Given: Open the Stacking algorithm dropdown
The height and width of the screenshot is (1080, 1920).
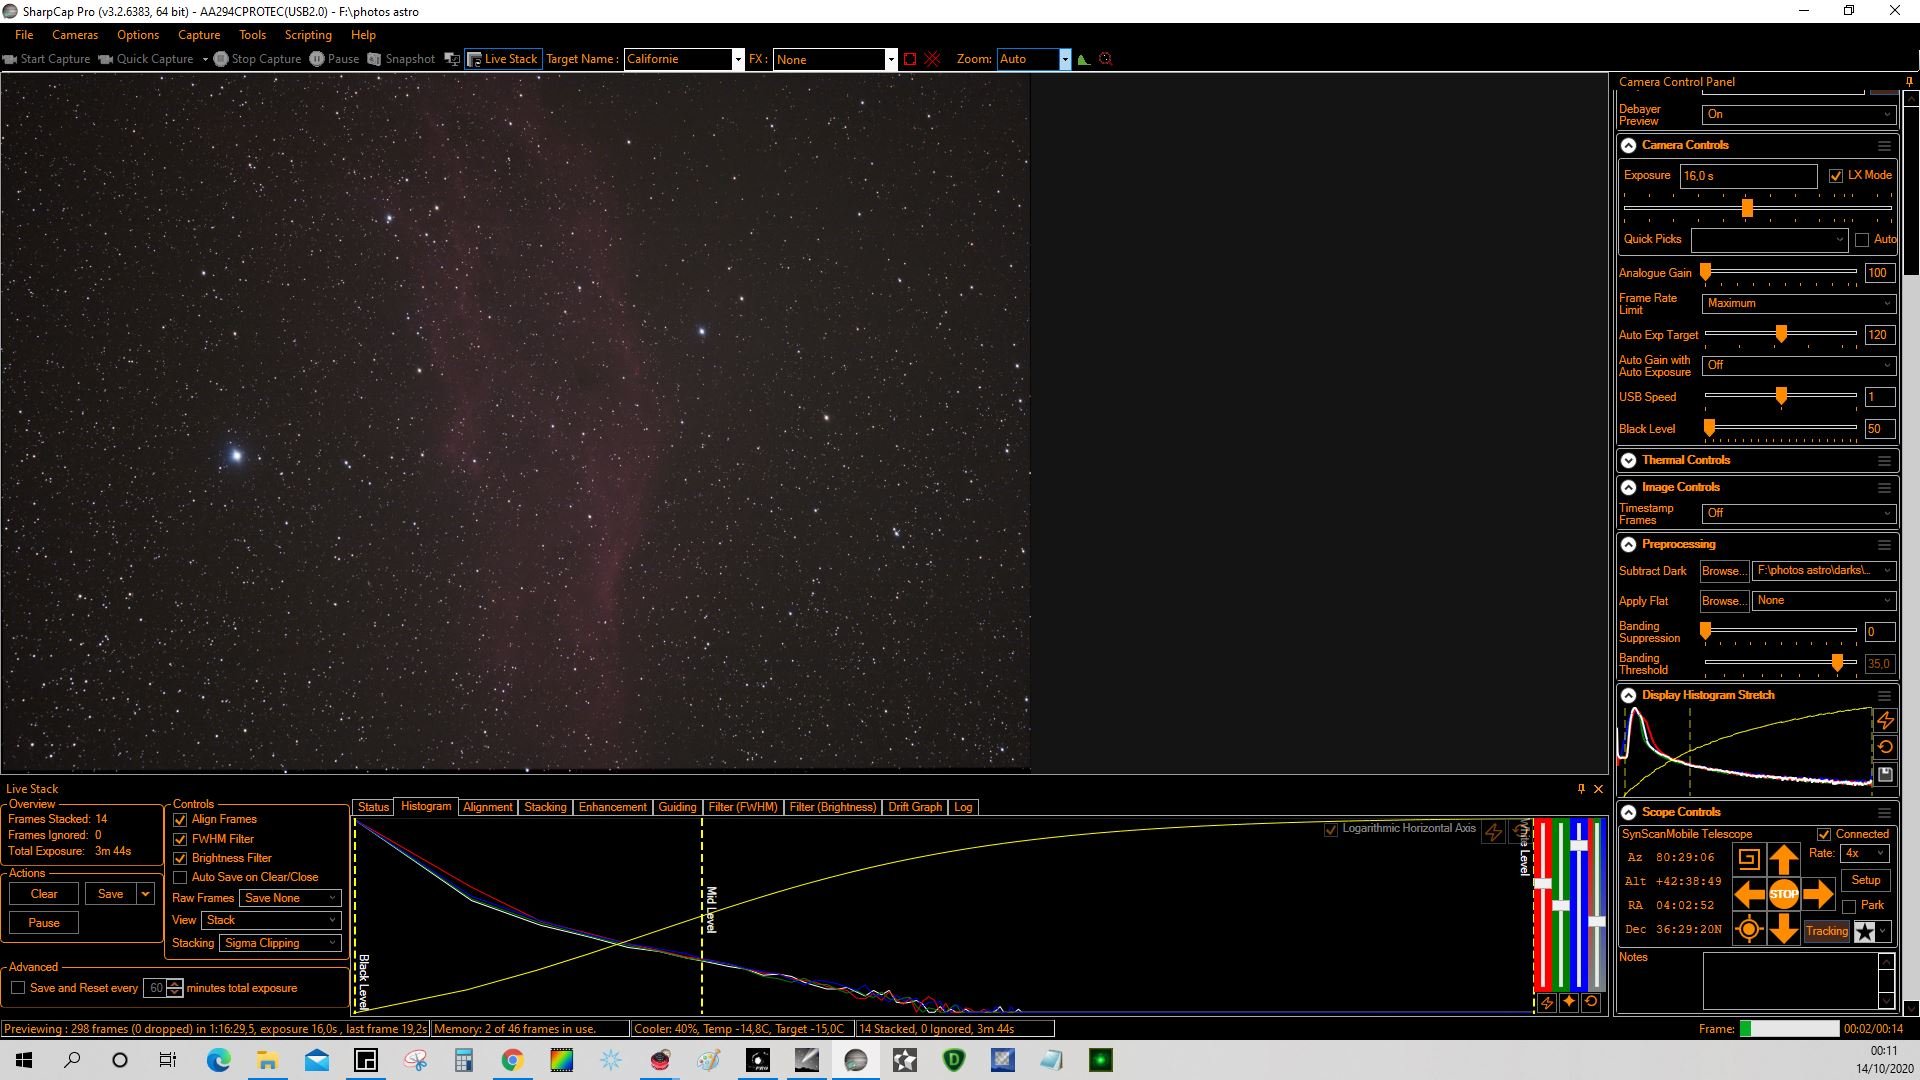Looking at the screenshot, I should [280, 943].
